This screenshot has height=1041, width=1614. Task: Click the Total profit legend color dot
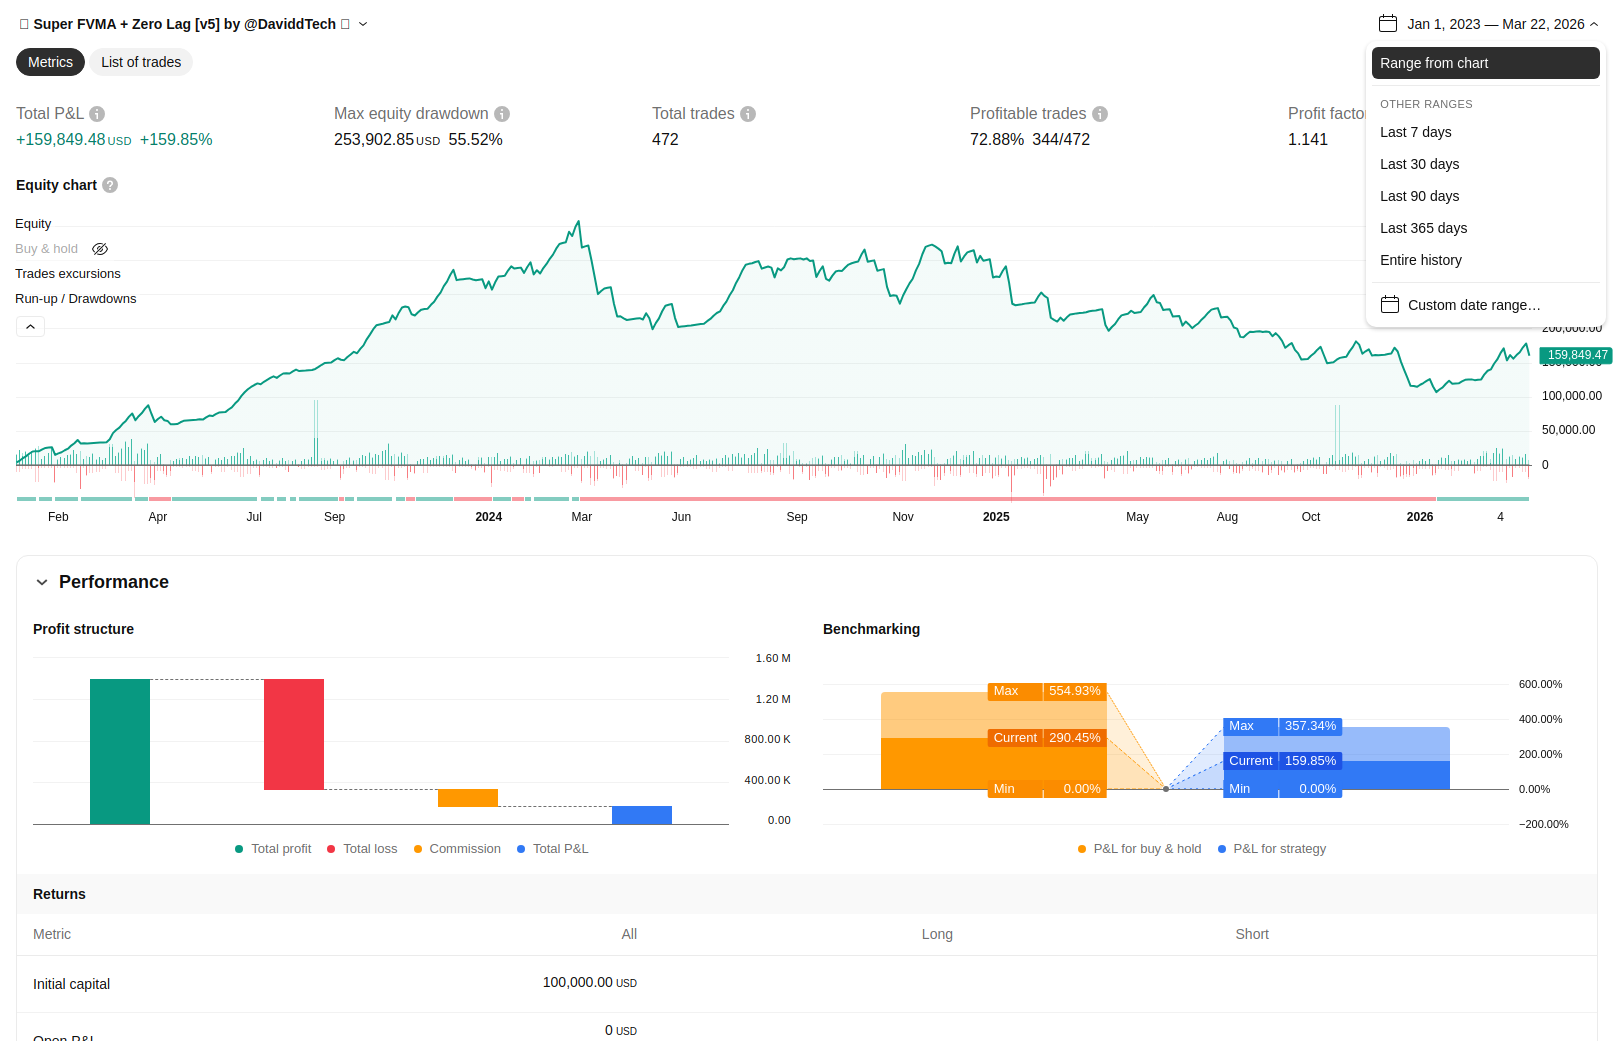pos(239,849)
